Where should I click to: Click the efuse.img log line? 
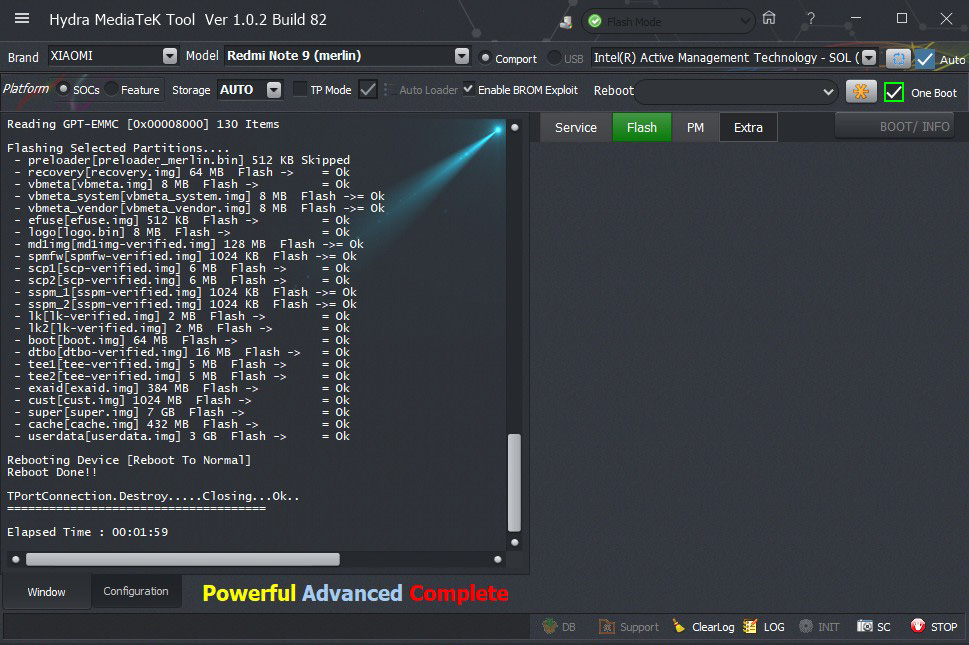click(182, 221)
